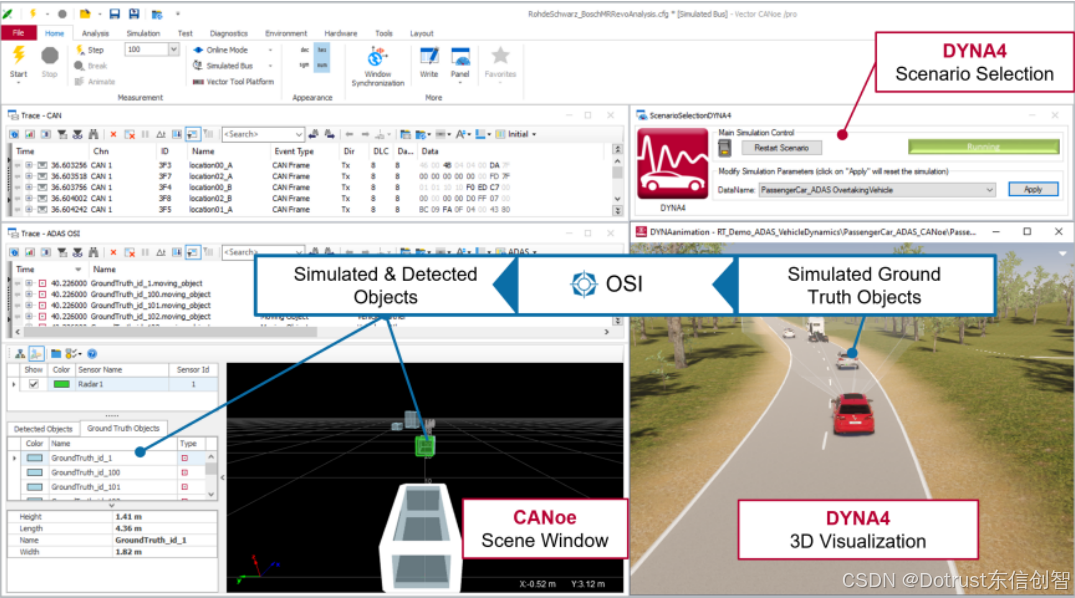Click the Stop measurement icon
The image size is (1075, 598).
(x=49, y=56)
